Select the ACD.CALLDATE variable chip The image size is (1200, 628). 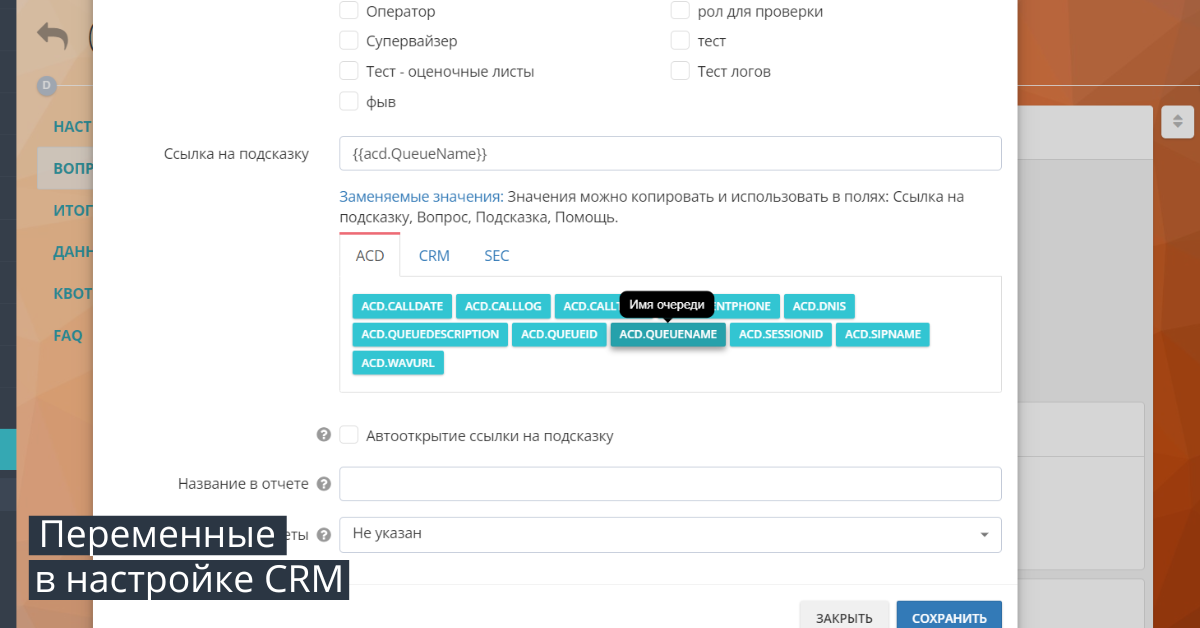coord(401,306)
